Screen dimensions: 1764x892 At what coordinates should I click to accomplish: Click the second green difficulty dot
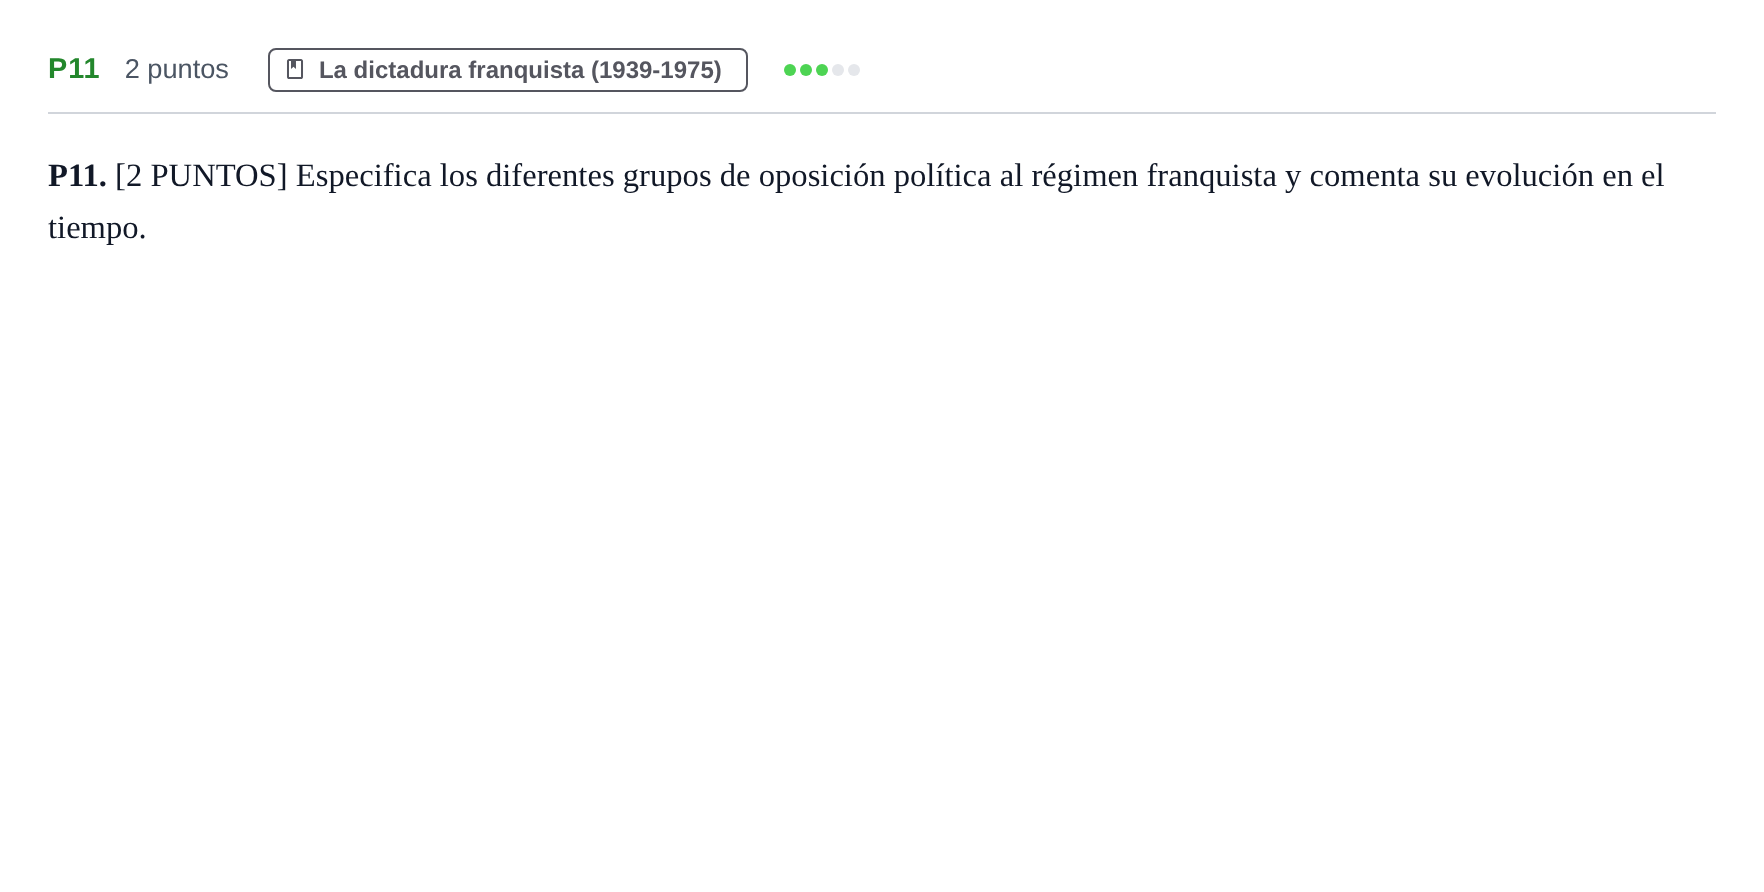[x=806, y=70]
